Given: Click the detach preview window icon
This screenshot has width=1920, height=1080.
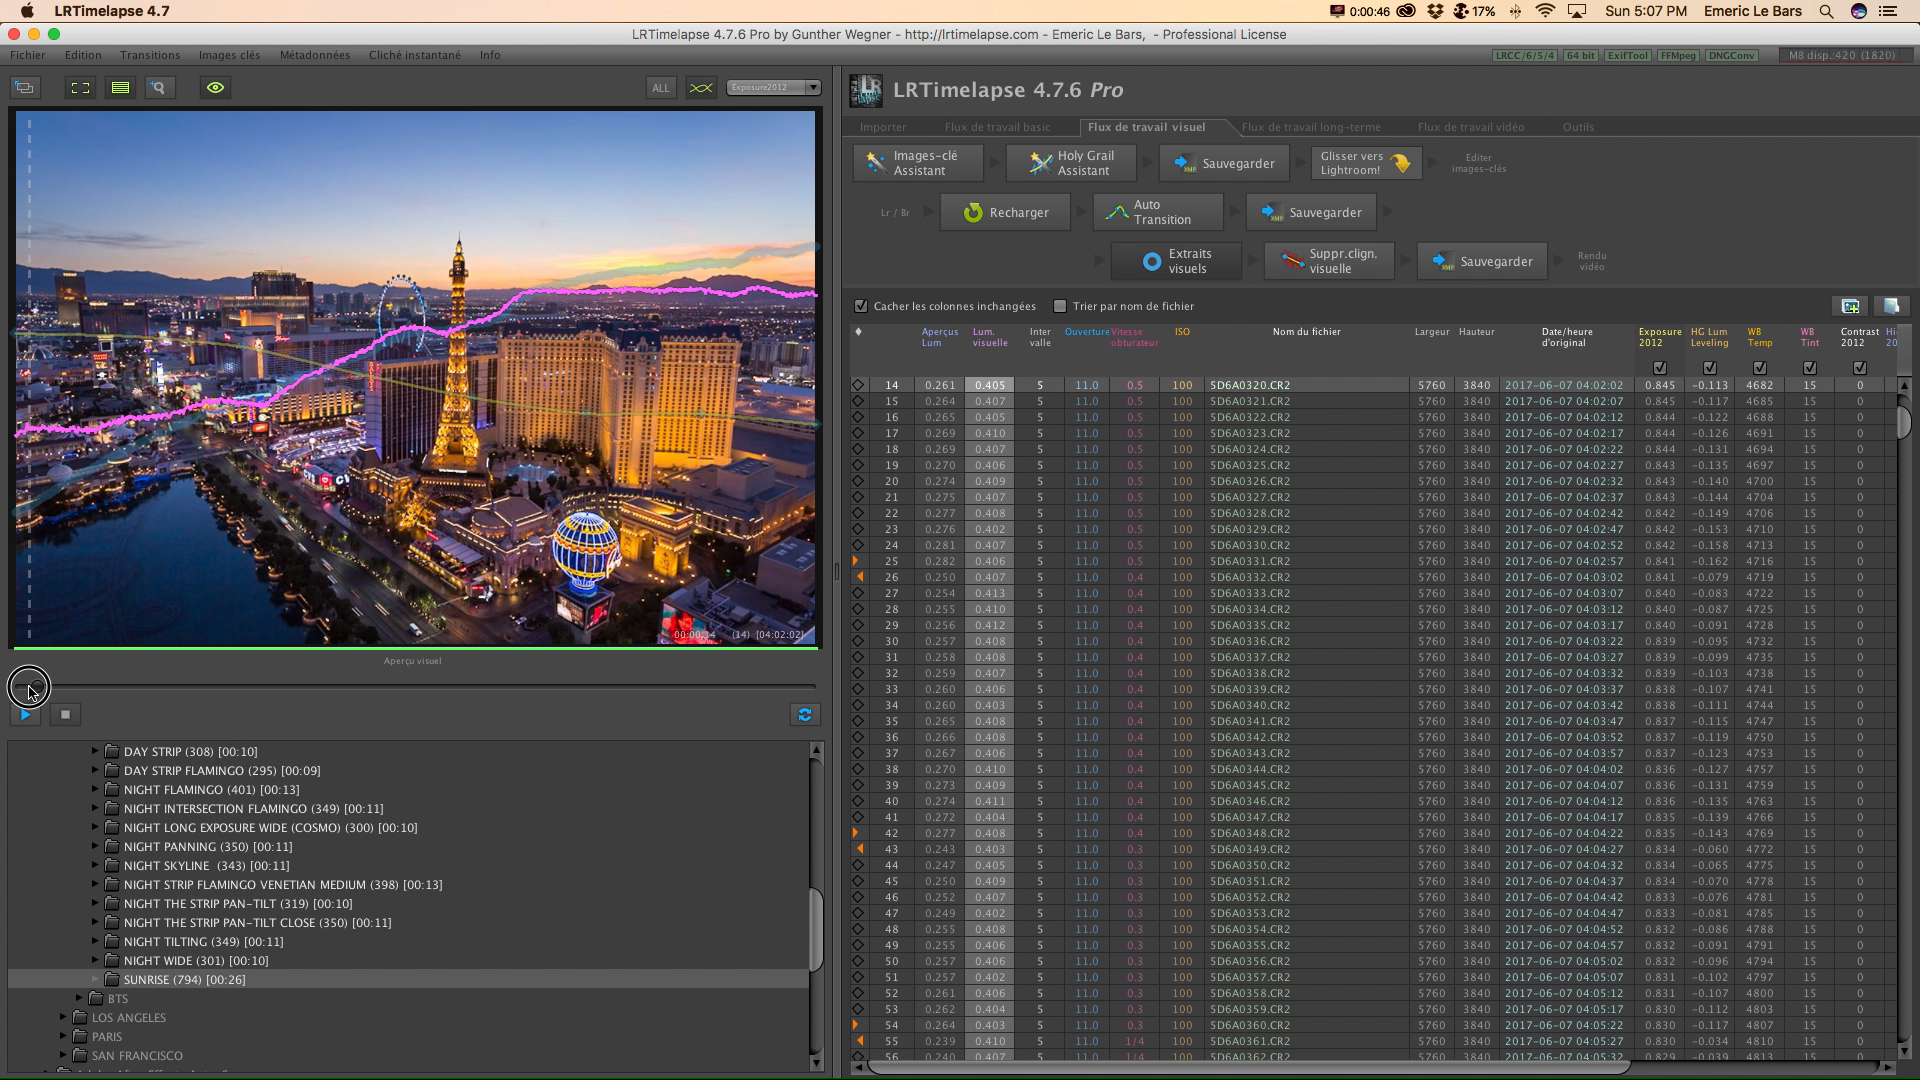Looking at the screenshot, I should 25,88.
